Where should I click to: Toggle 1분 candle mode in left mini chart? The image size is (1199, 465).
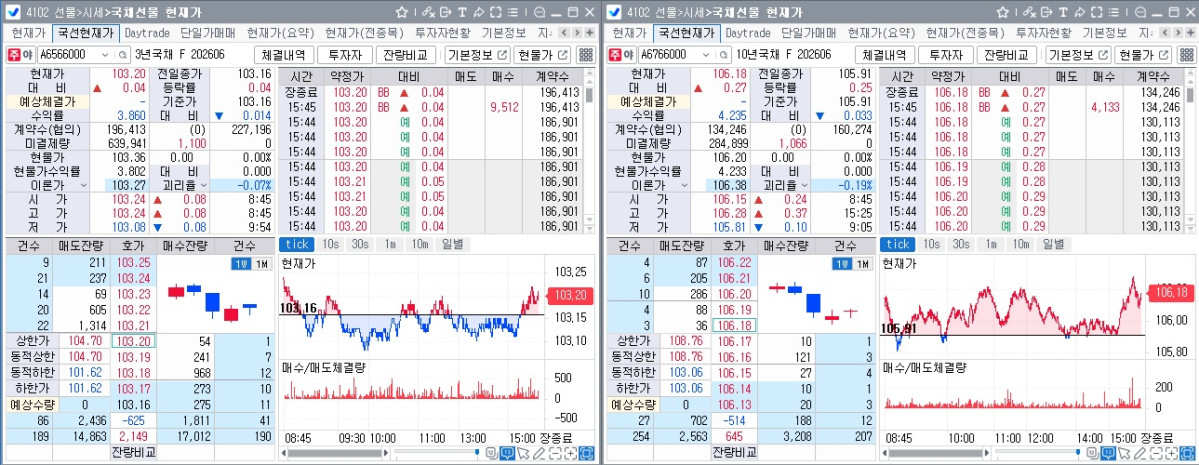click(241, 264)
